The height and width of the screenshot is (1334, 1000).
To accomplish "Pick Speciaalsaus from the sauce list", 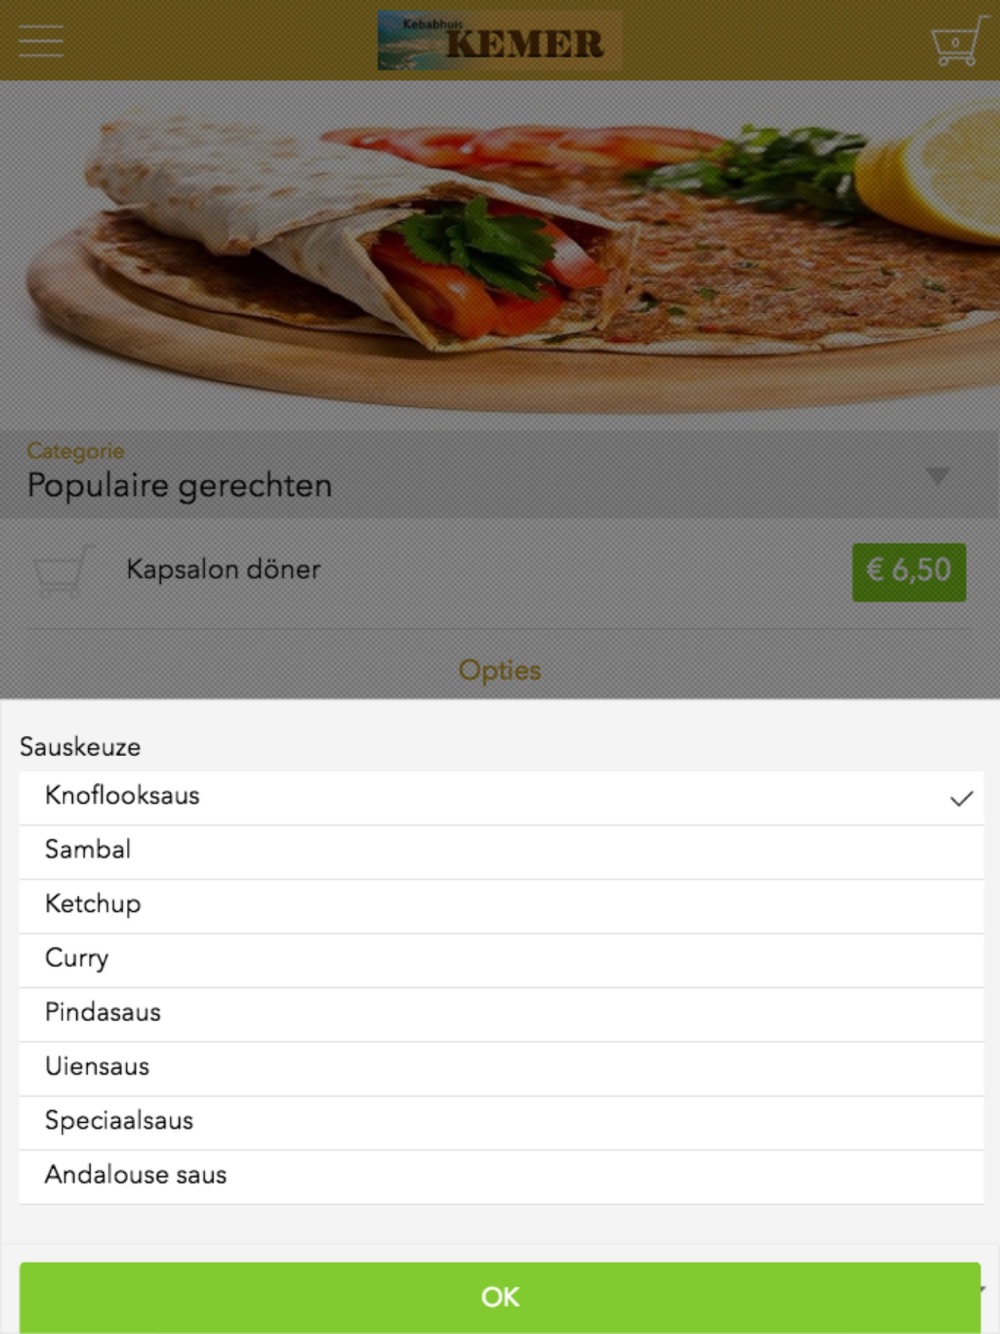I will point(119,1121).
